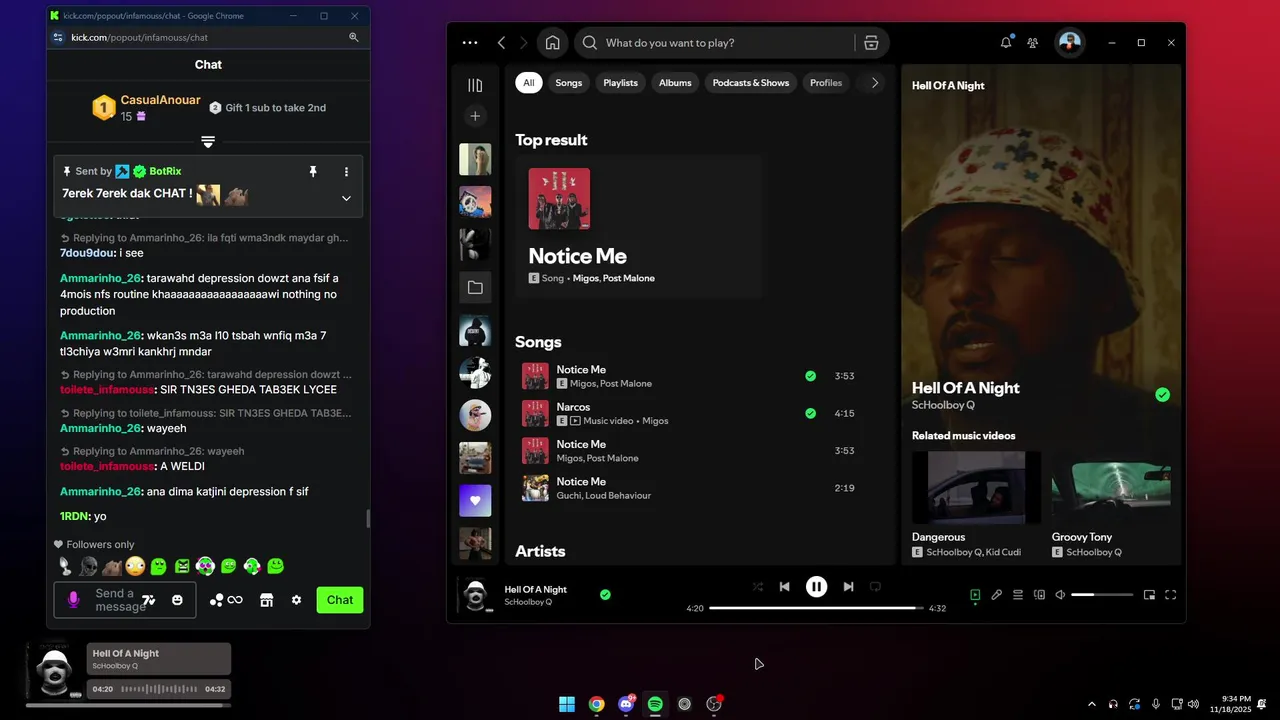Click the plus Create button in Spotify's sidebar
Screen dimensions: 1280x720
click(475, 116)
